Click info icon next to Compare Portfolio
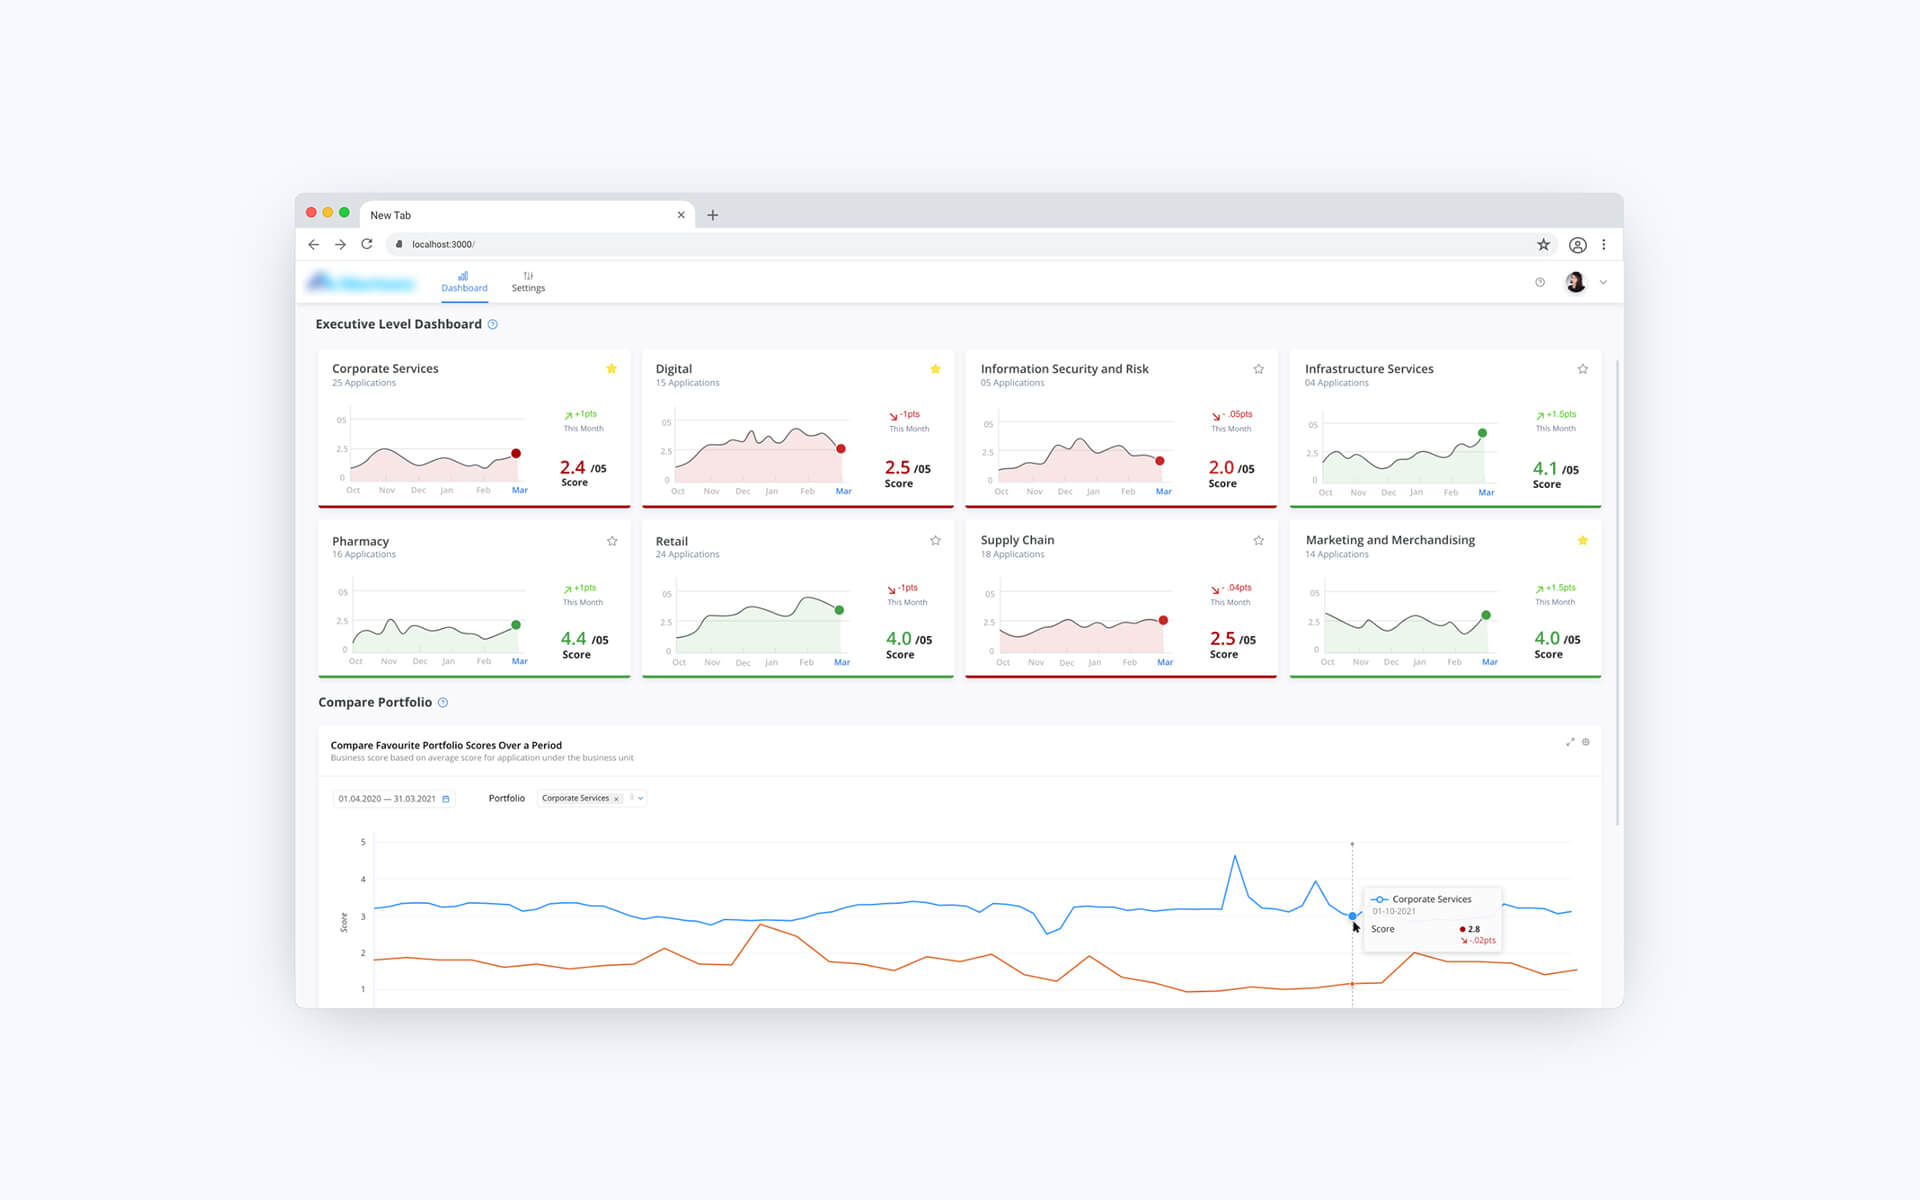The width and height of the screenshot is (1920, 1200). (x=443, y=703)
